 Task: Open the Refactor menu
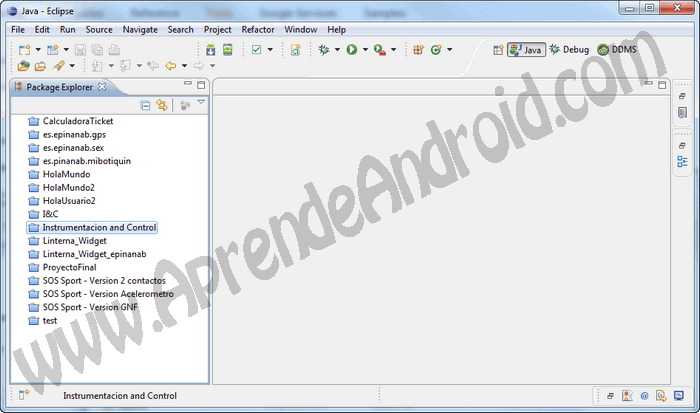pos(258,29)
